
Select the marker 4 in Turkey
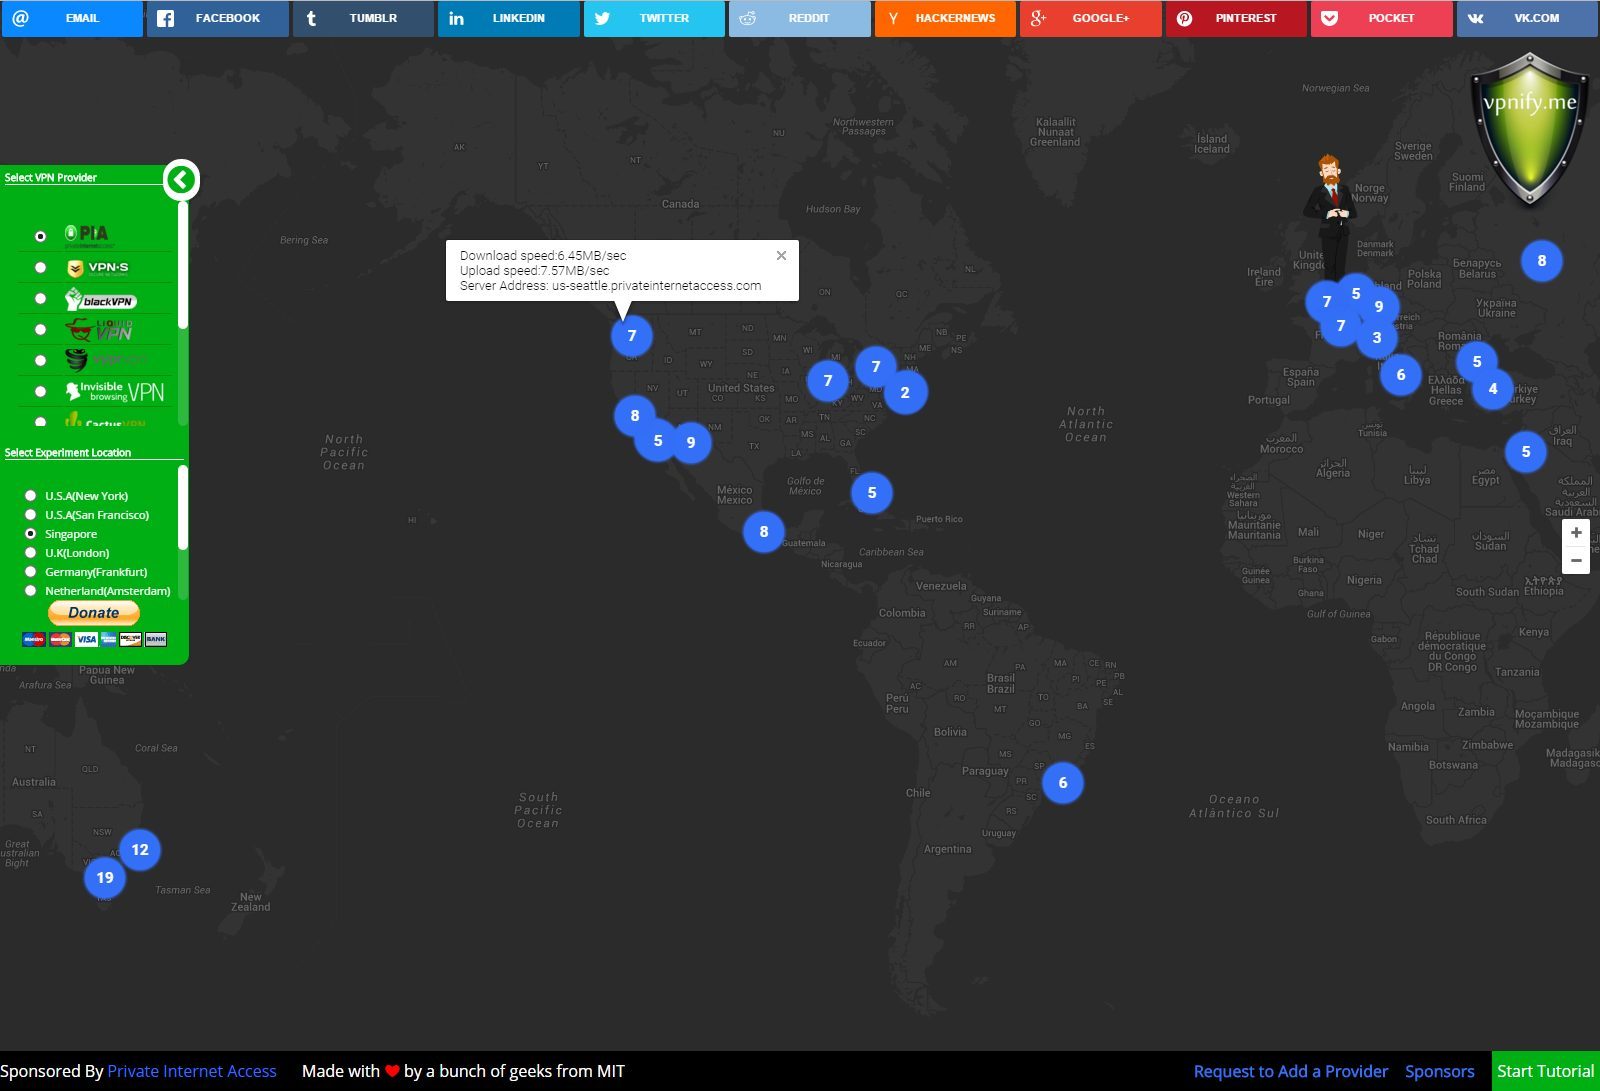[x=1493, y=388]
